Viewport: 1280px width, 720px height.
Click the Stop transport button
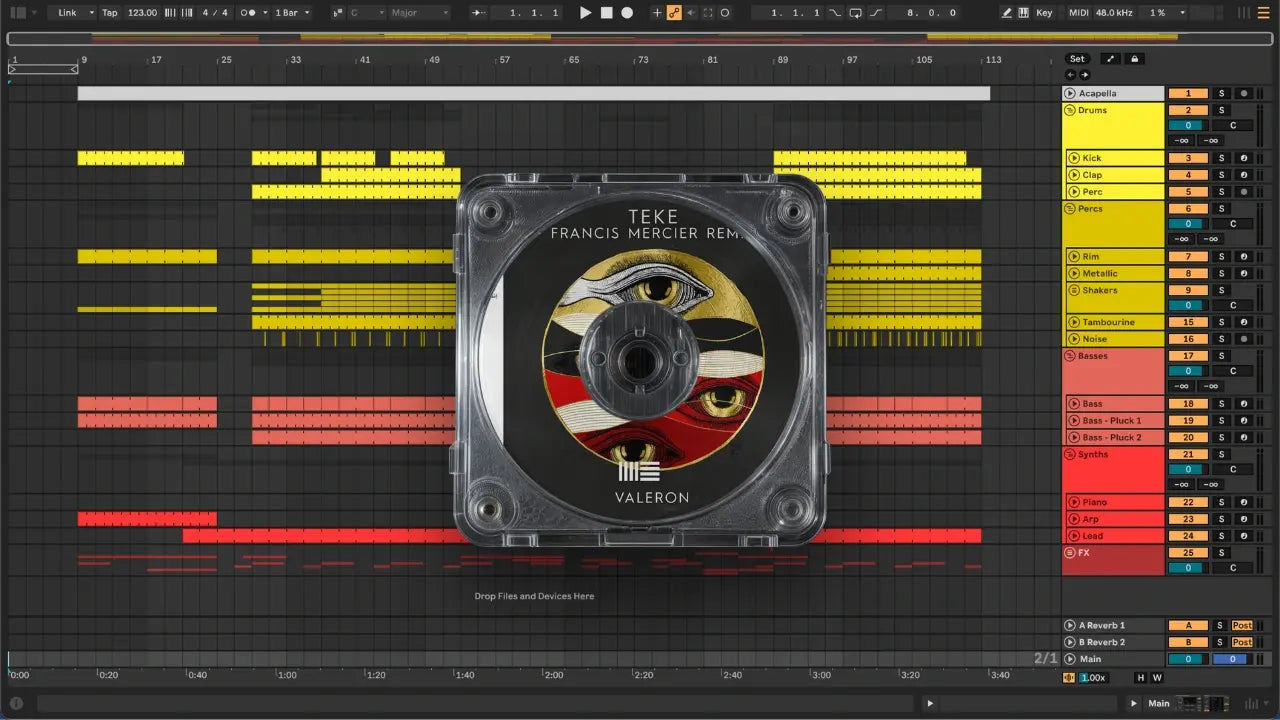(607, 13)
